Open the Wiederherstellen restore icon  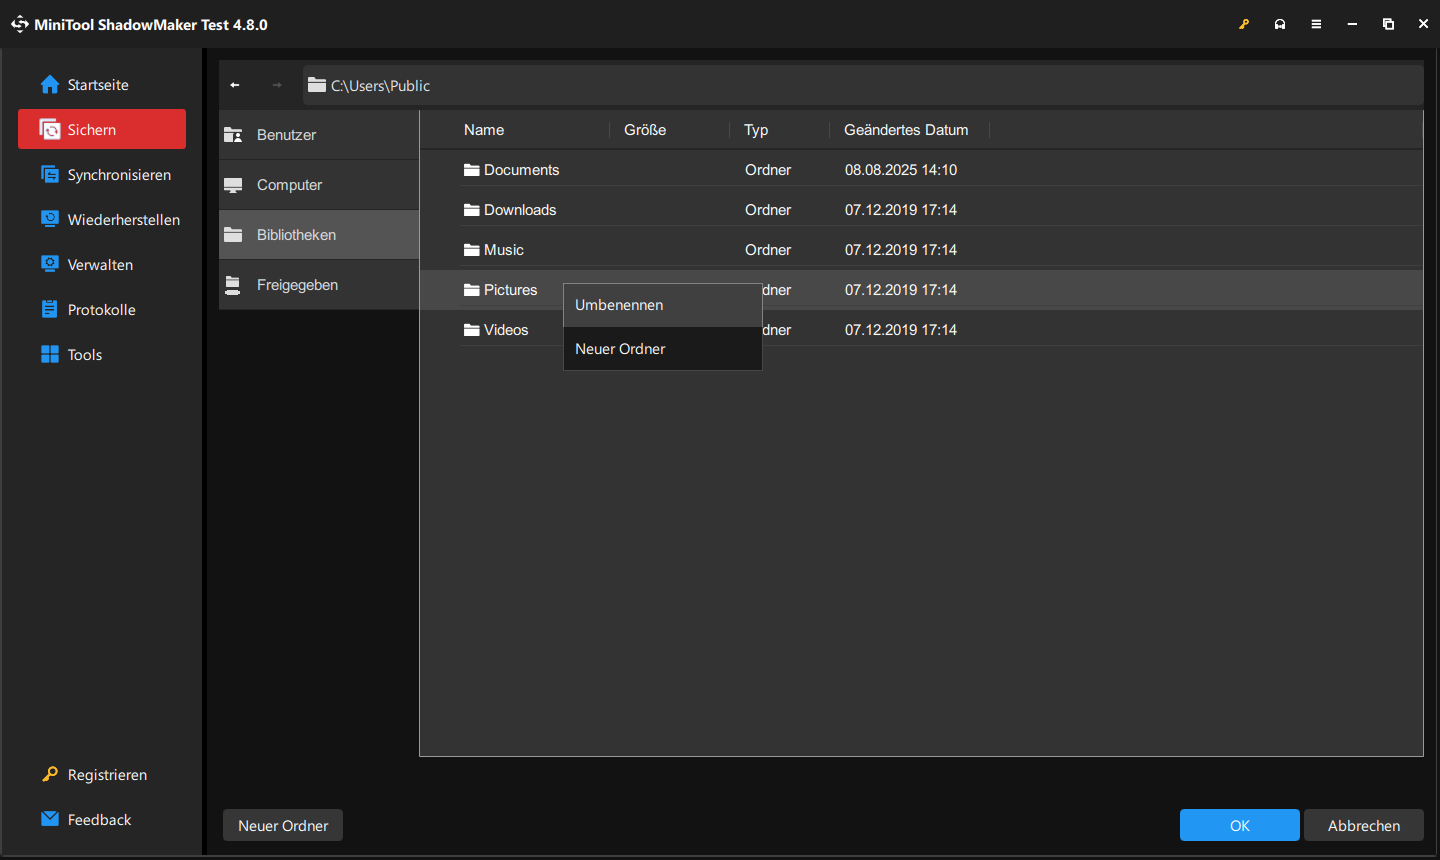50,219
